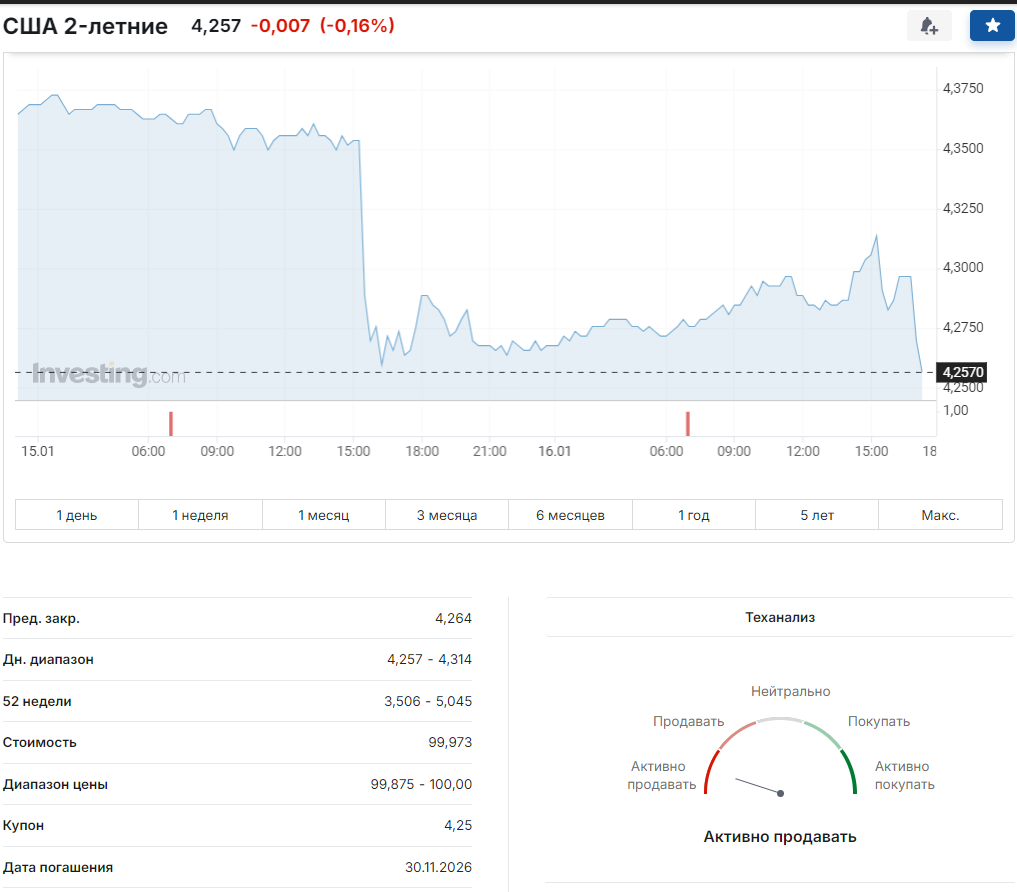
Task: Click the red event marker on 16.01
Action: point(688,424)
